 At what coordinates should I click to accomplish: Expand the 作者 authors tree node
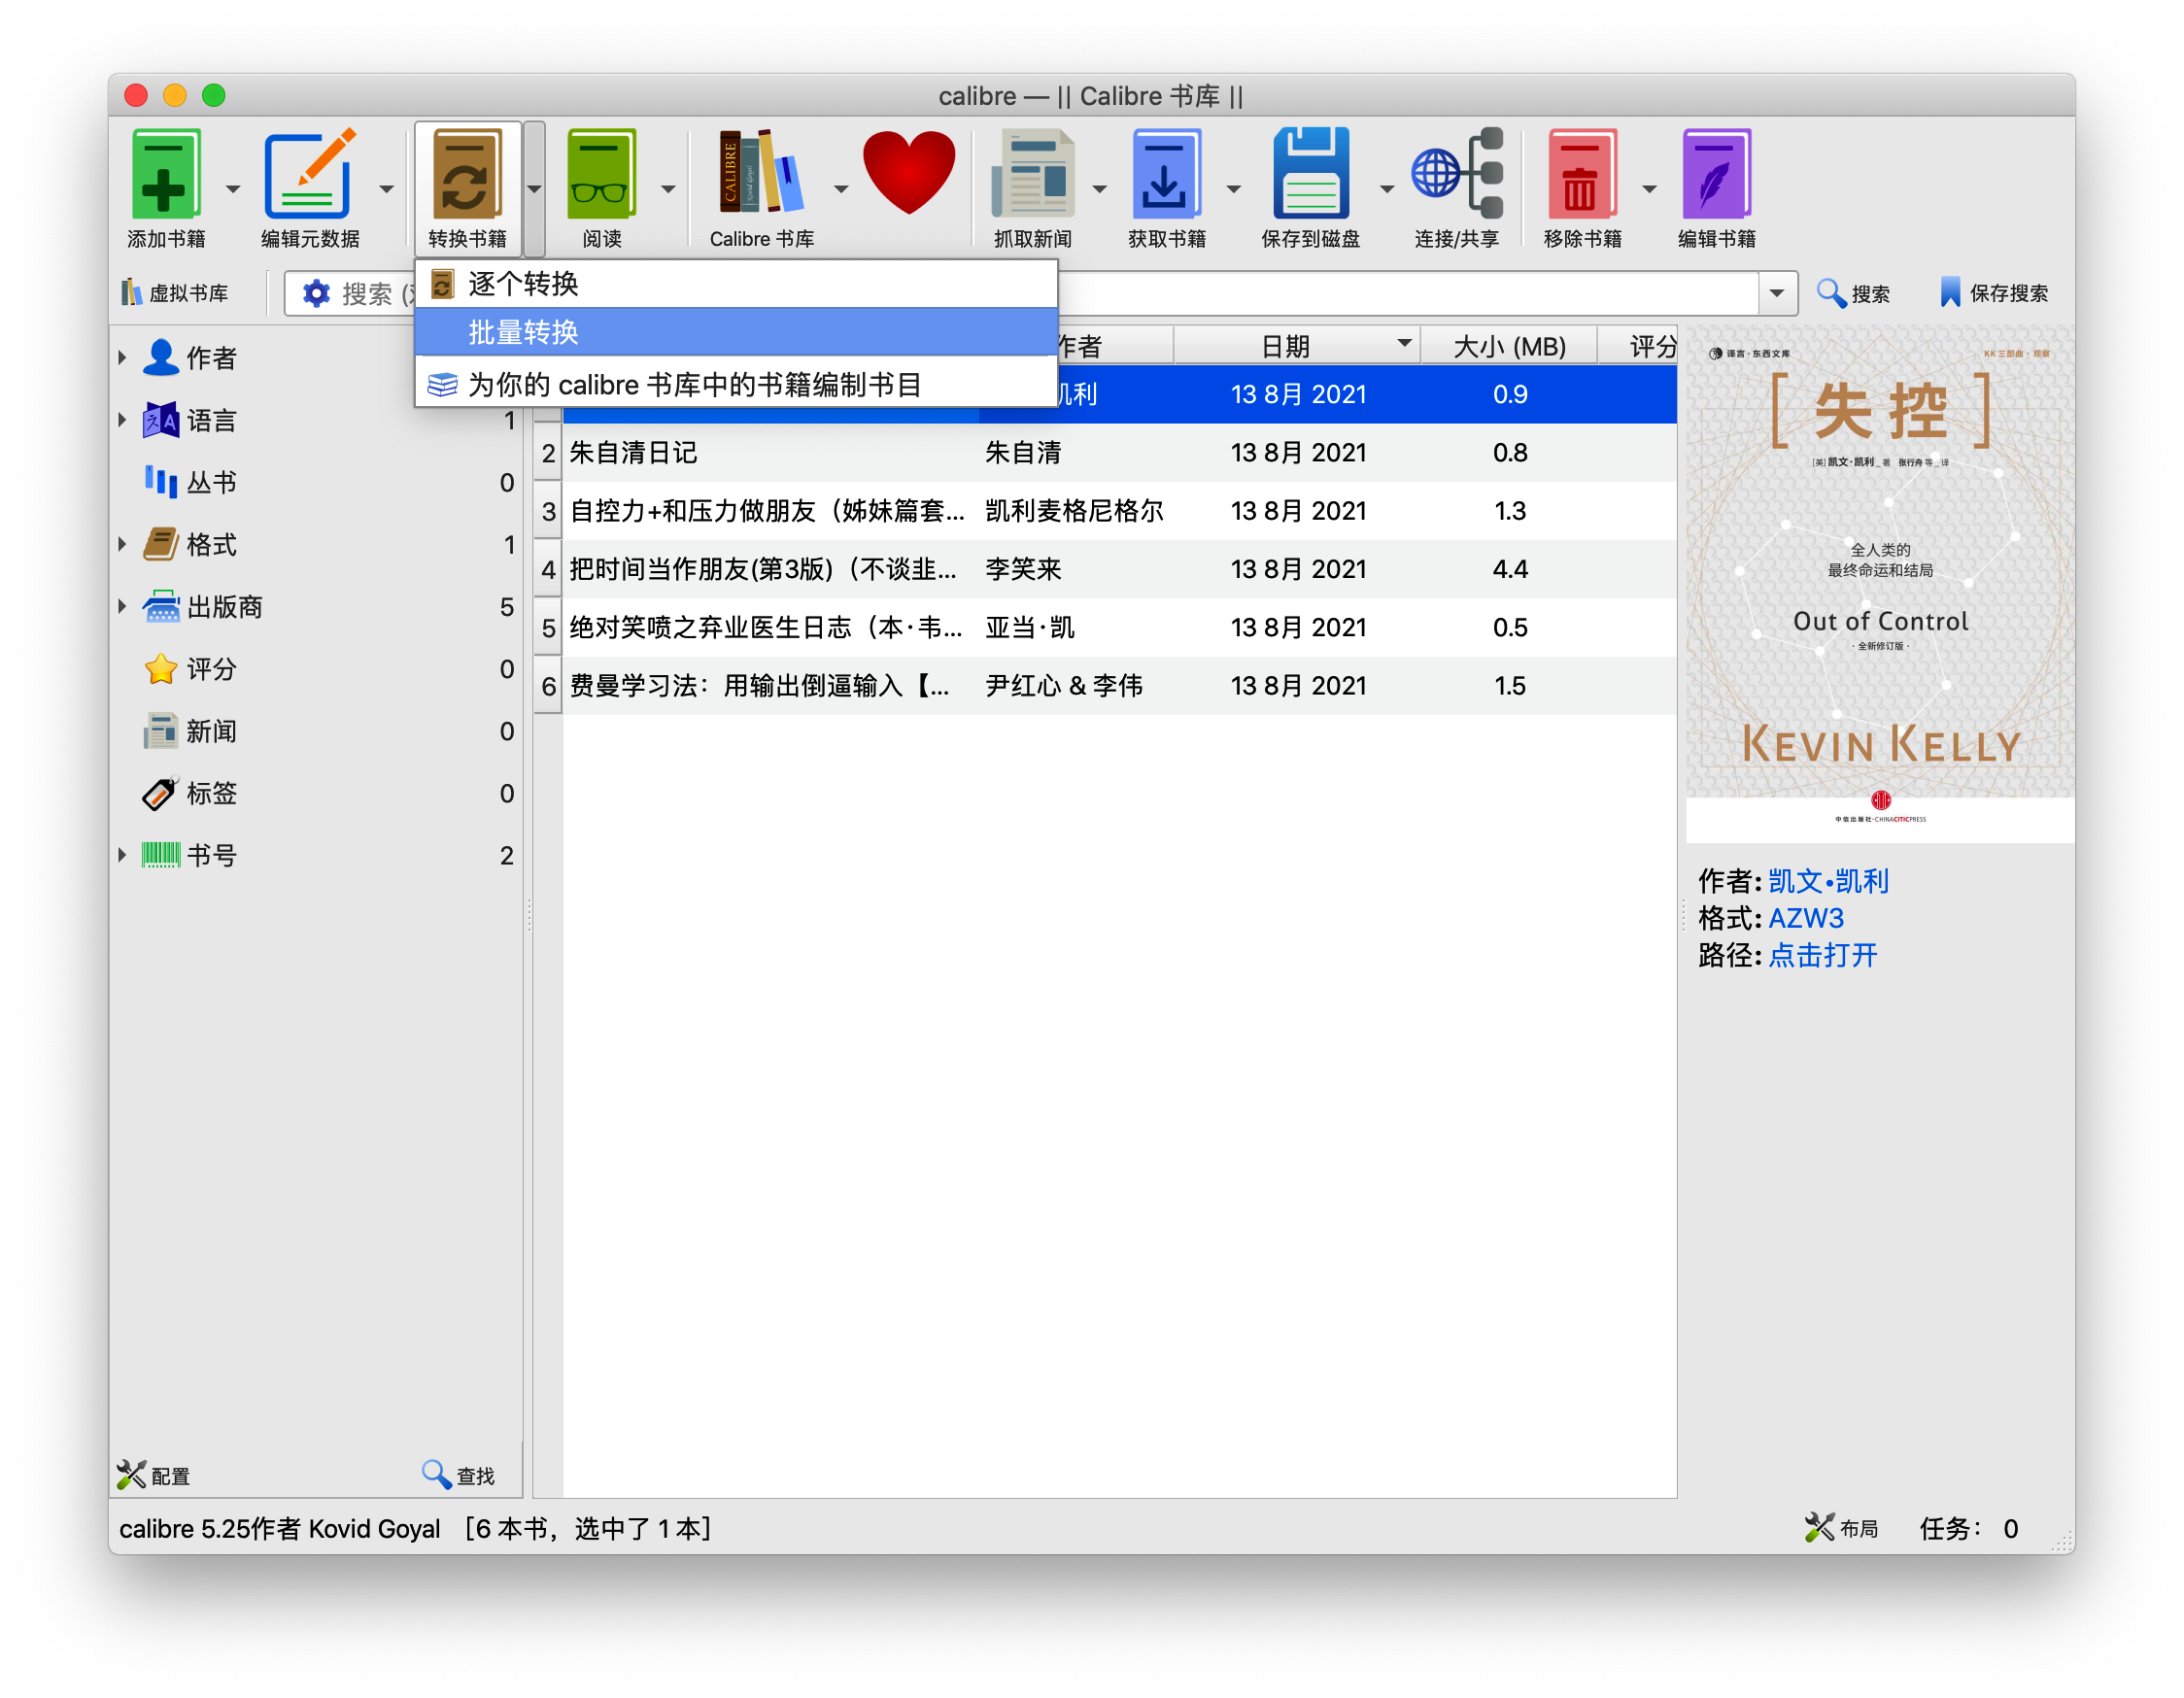click(122, 357)
